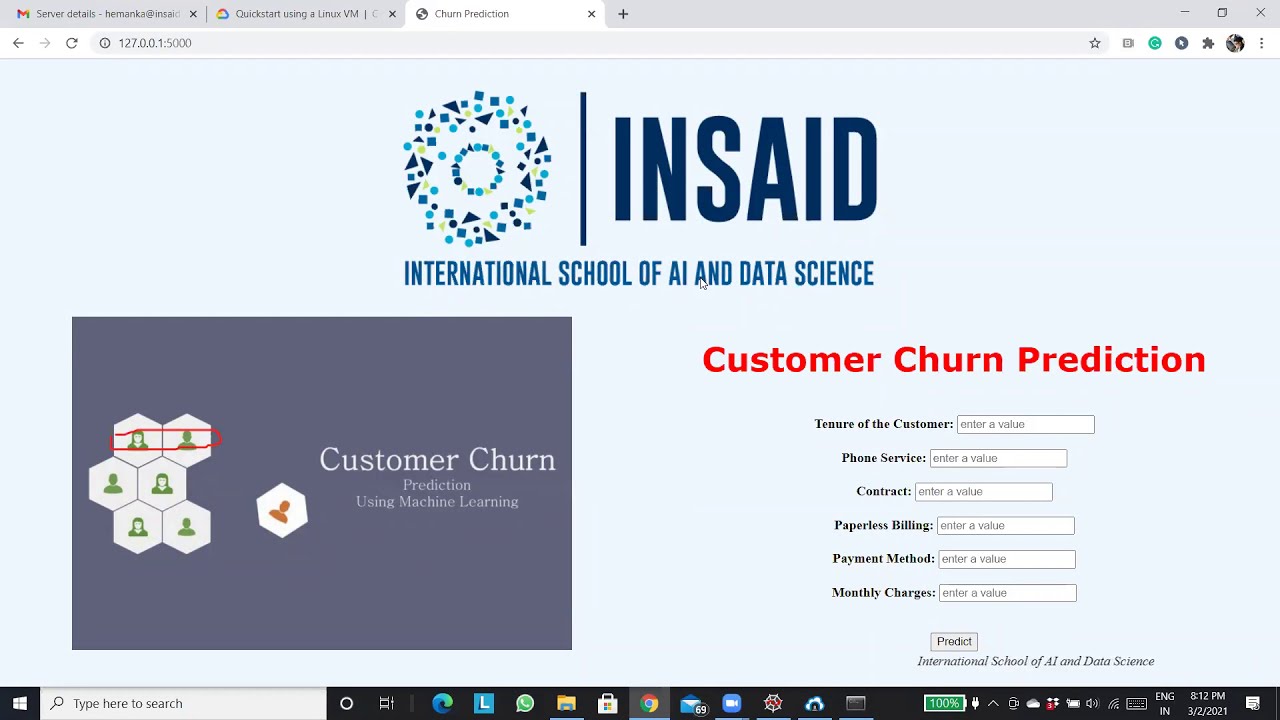Open the Extensions puzzle menu

1208,43
